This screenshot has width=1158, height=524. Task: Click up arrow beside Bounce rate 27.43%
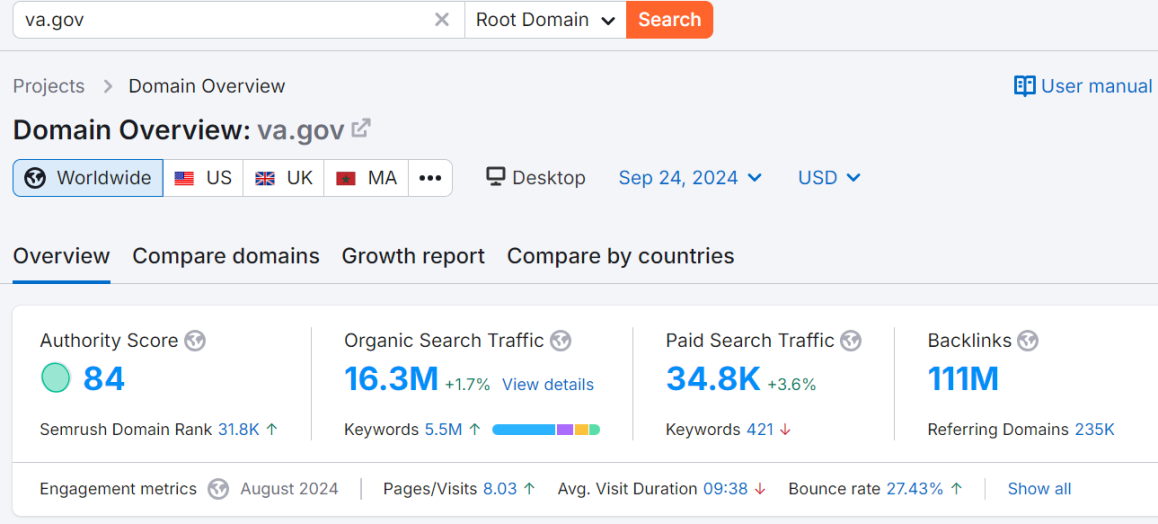[x=956, y=489]
